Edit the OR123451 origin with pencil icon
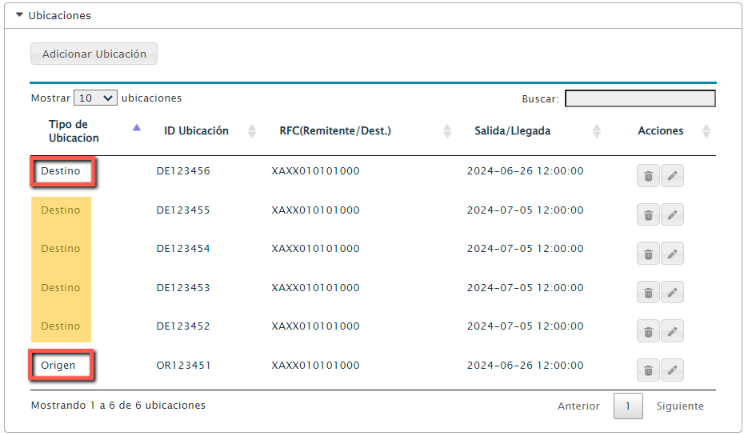Image resolution: width=744 pixels, height=434 pixels. pyautogui.click(x=672, y=370)
